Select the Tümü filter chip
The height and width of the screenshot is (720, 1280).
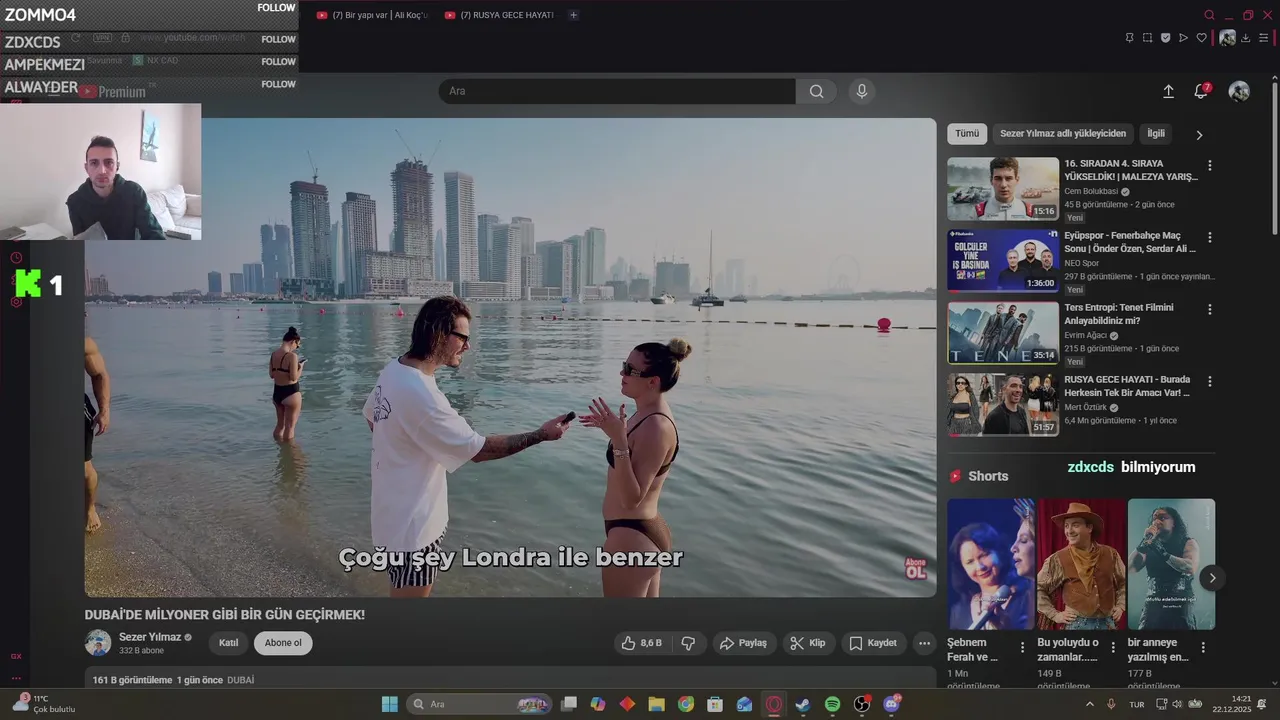967,133
